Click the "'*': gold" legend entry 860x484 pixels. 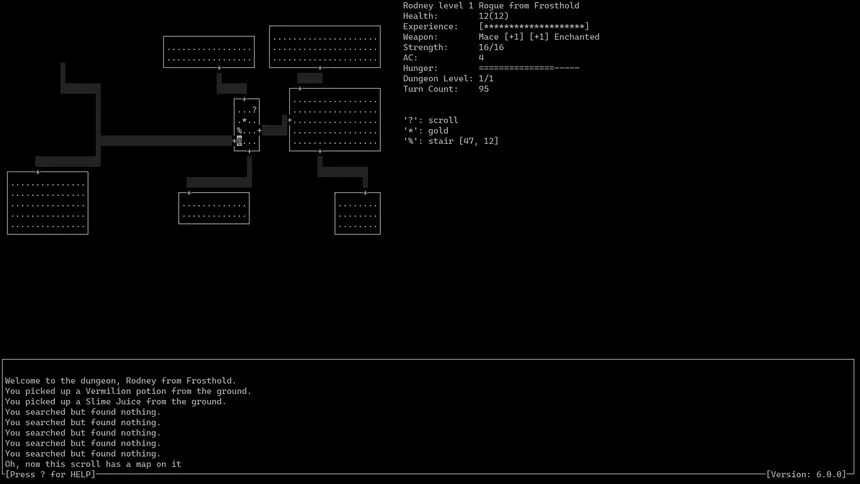[x=426, y=131]
